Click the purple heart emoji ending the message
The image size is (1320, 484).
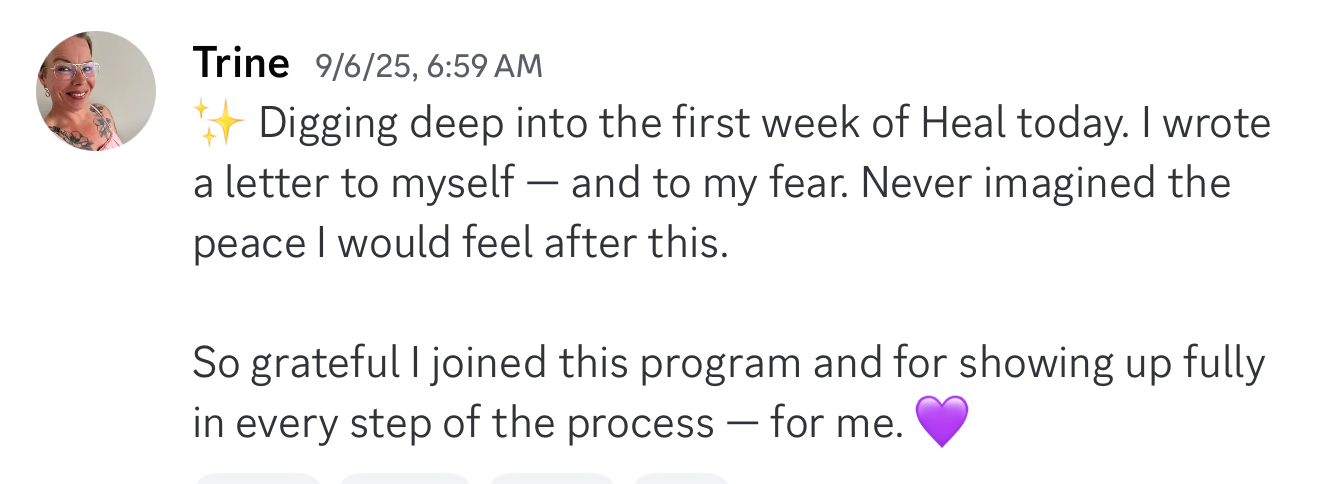941,422
